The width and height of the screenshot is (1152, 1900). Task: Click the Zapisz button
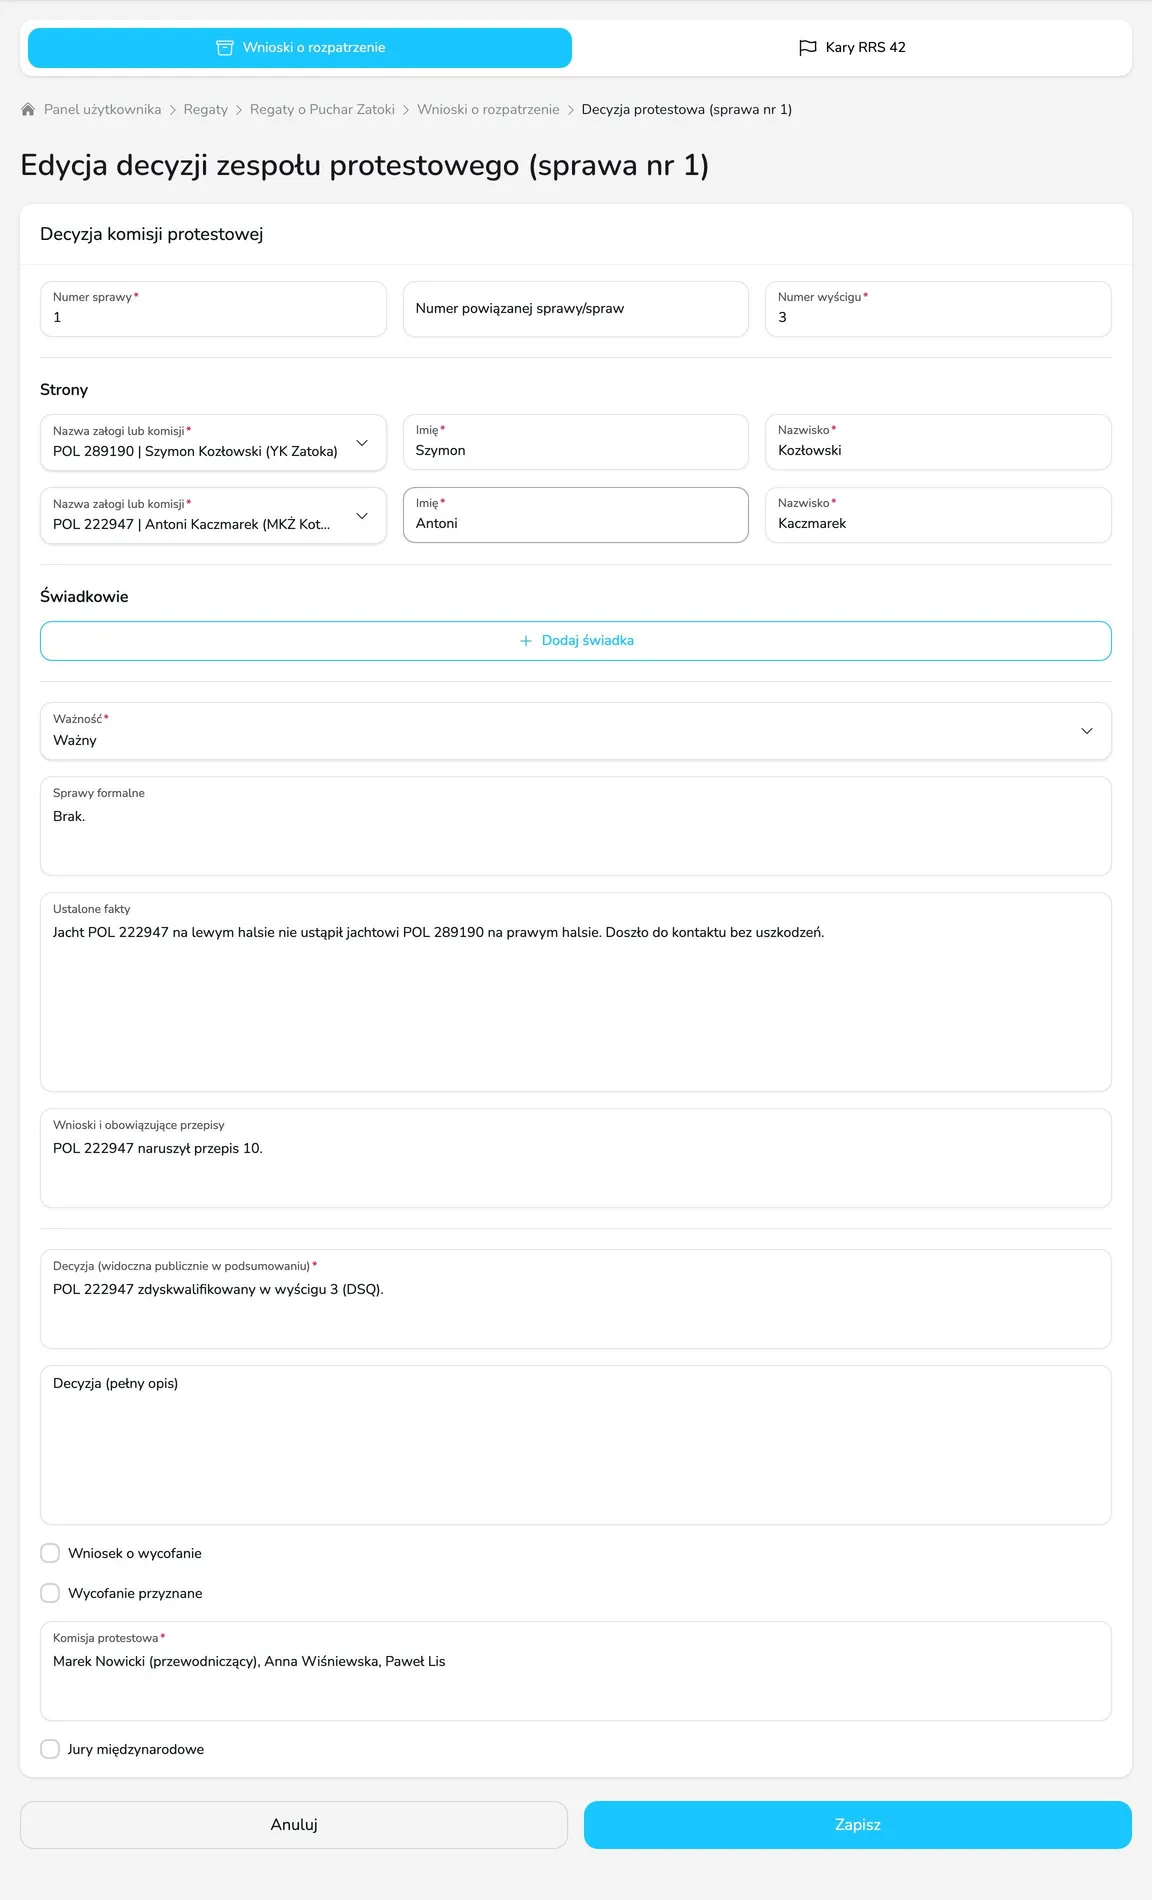point(858,1825)
